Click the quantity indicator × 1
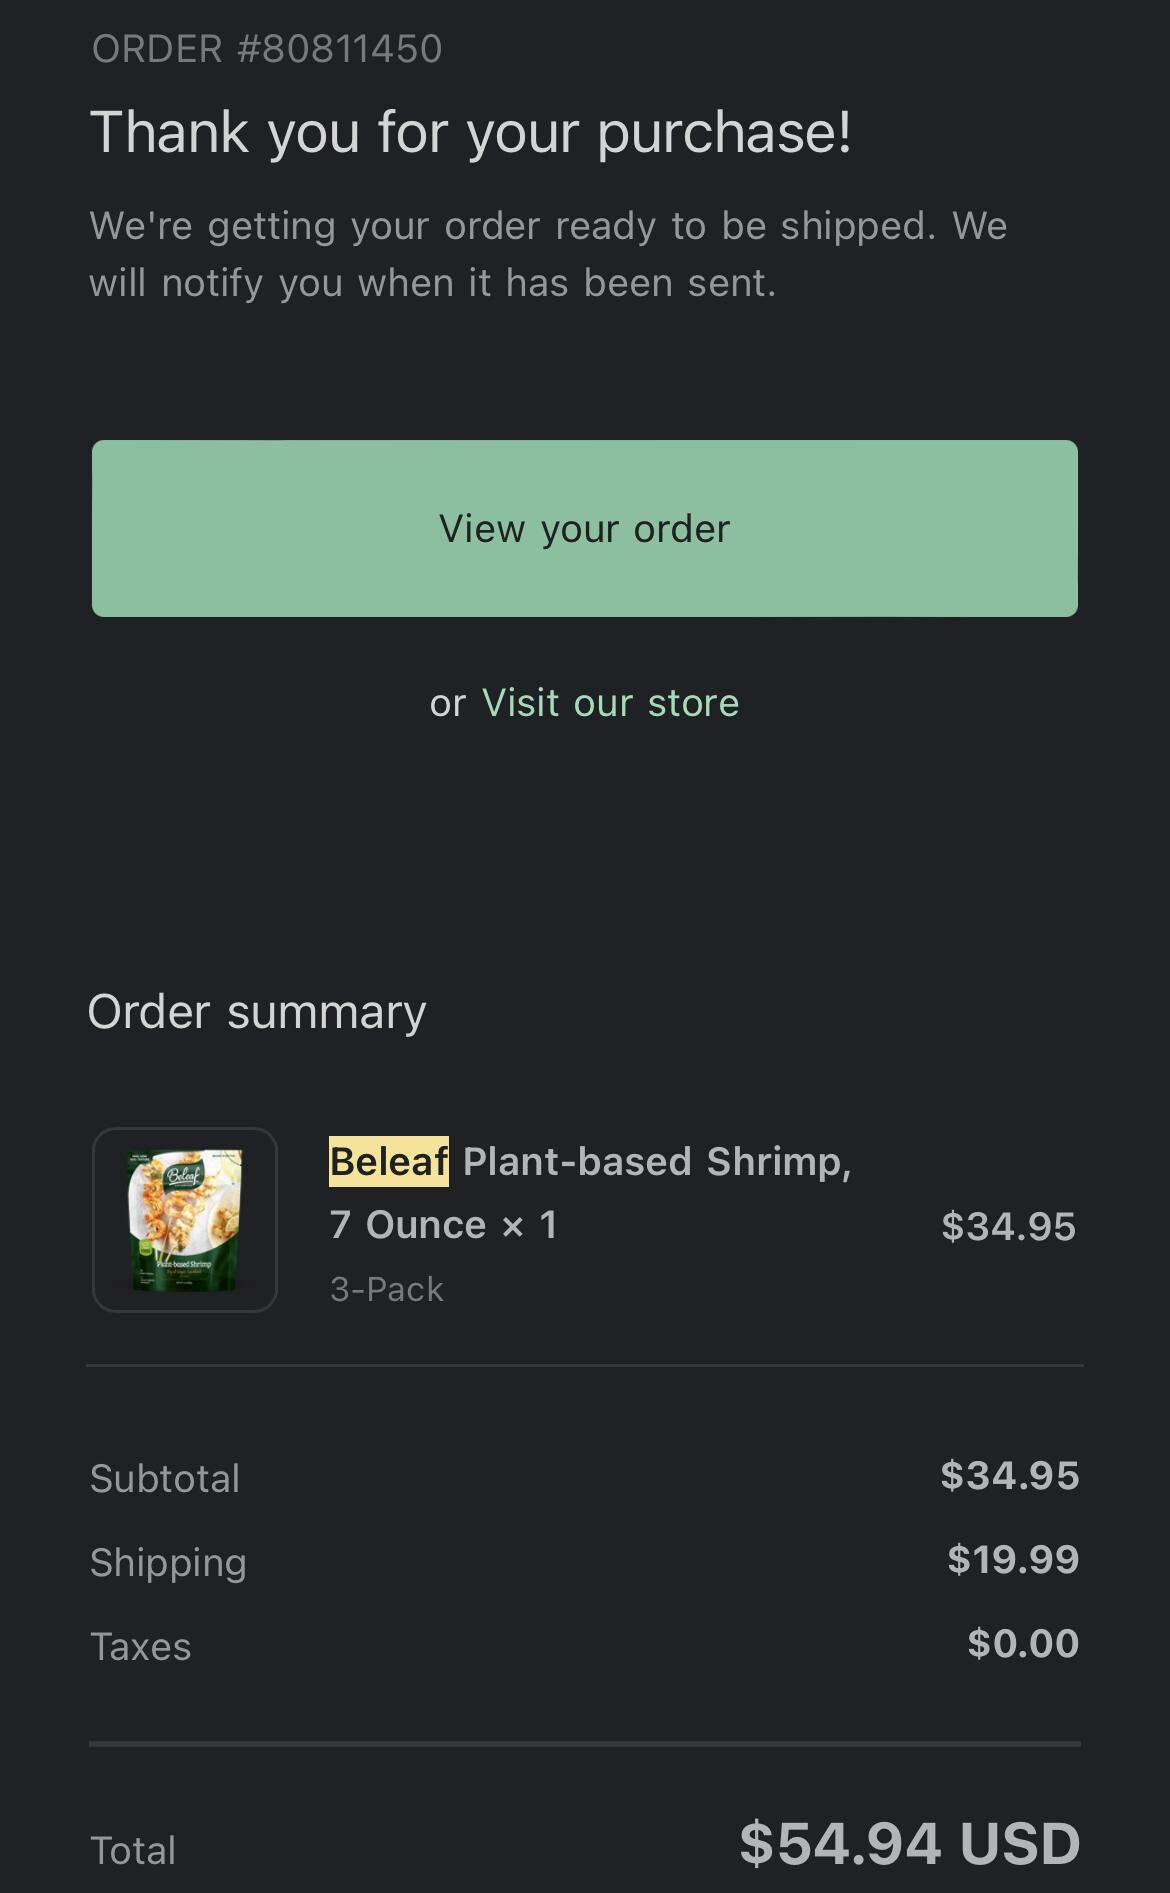 531,1223
